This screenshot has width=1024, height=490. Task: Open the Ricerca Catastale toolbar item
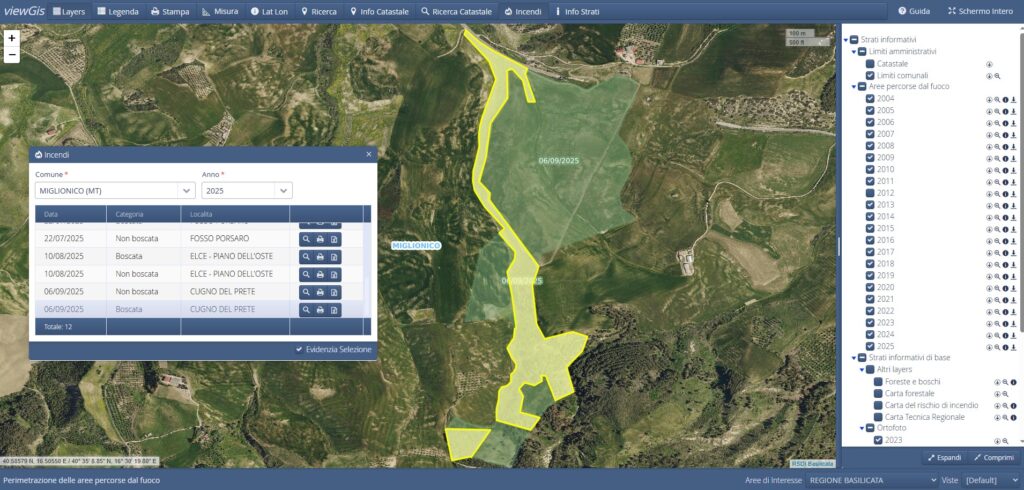pos(456,11)
